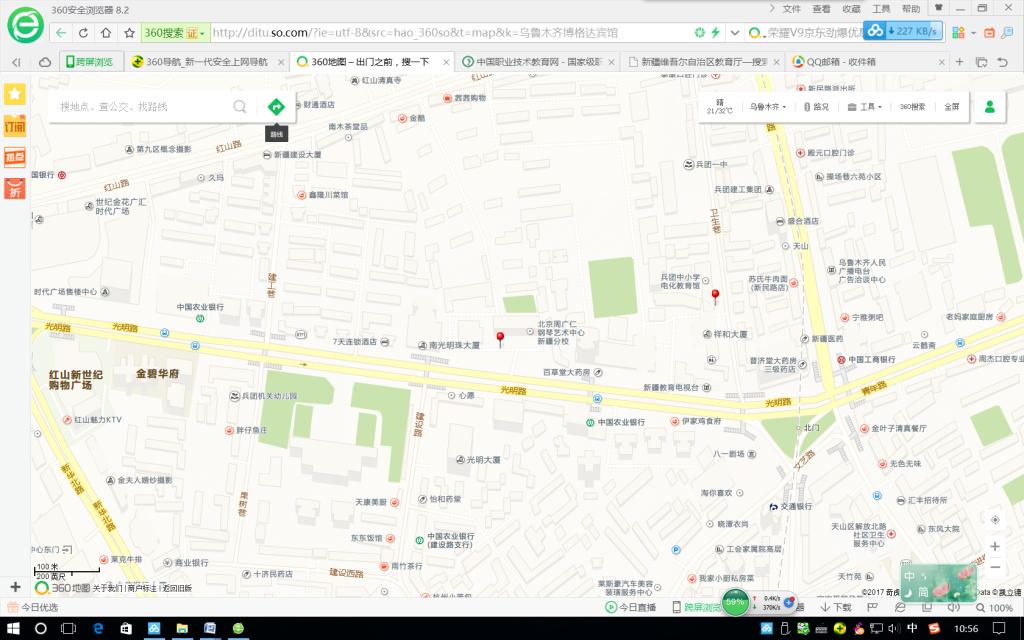1024x640 pixels.
Task: Click the magnifier icon in map search box
Action: (240, 106)
